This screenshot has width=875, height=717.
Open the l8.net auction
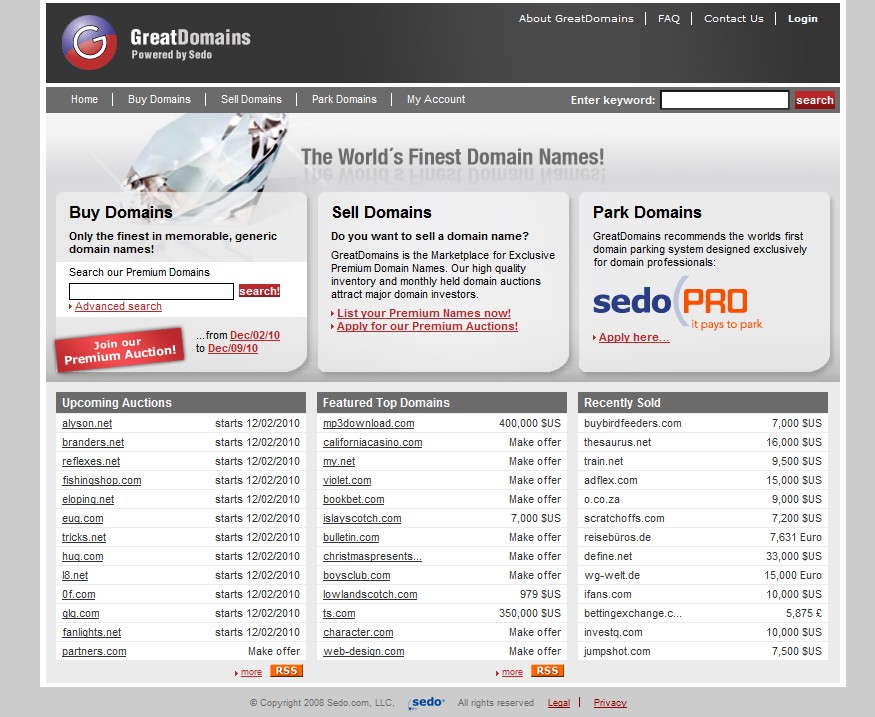pyautogui.click(x=75, y=575)
